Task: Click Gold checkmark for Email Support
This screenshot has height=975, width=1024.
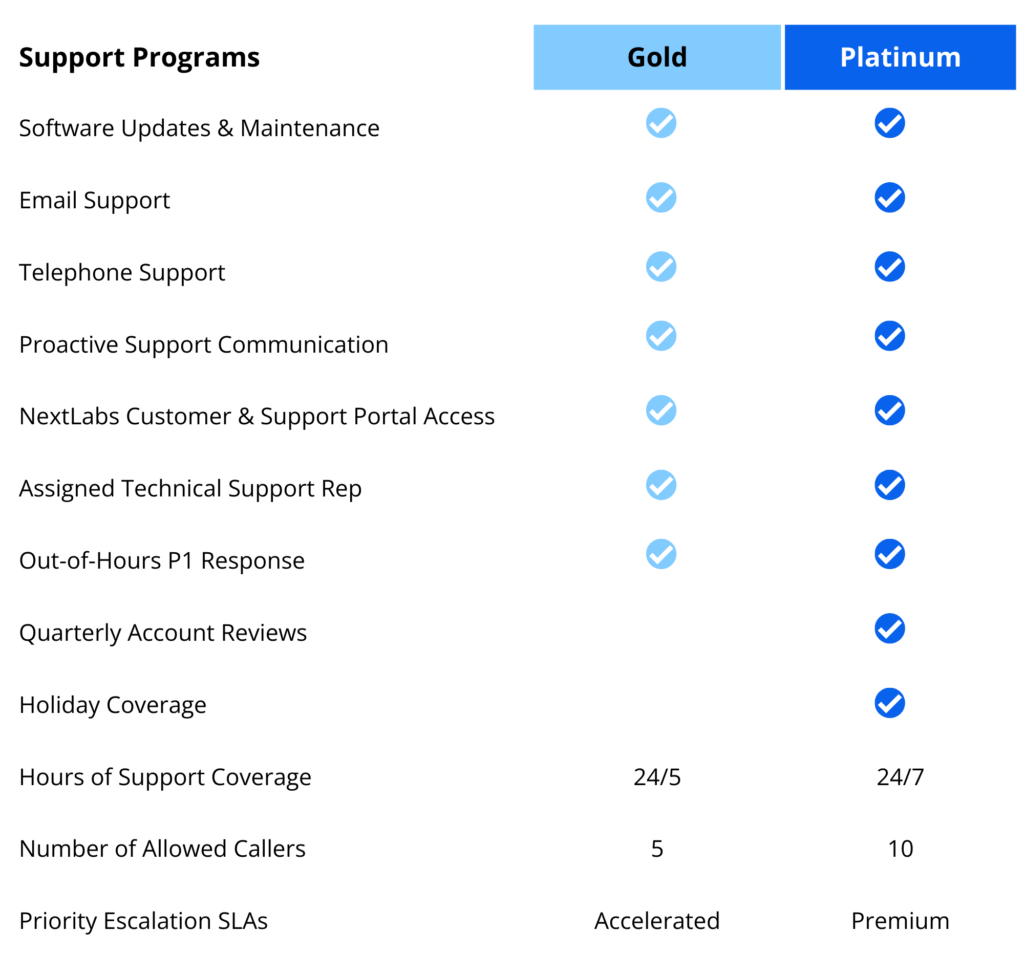Action: (x=661, y=197)
